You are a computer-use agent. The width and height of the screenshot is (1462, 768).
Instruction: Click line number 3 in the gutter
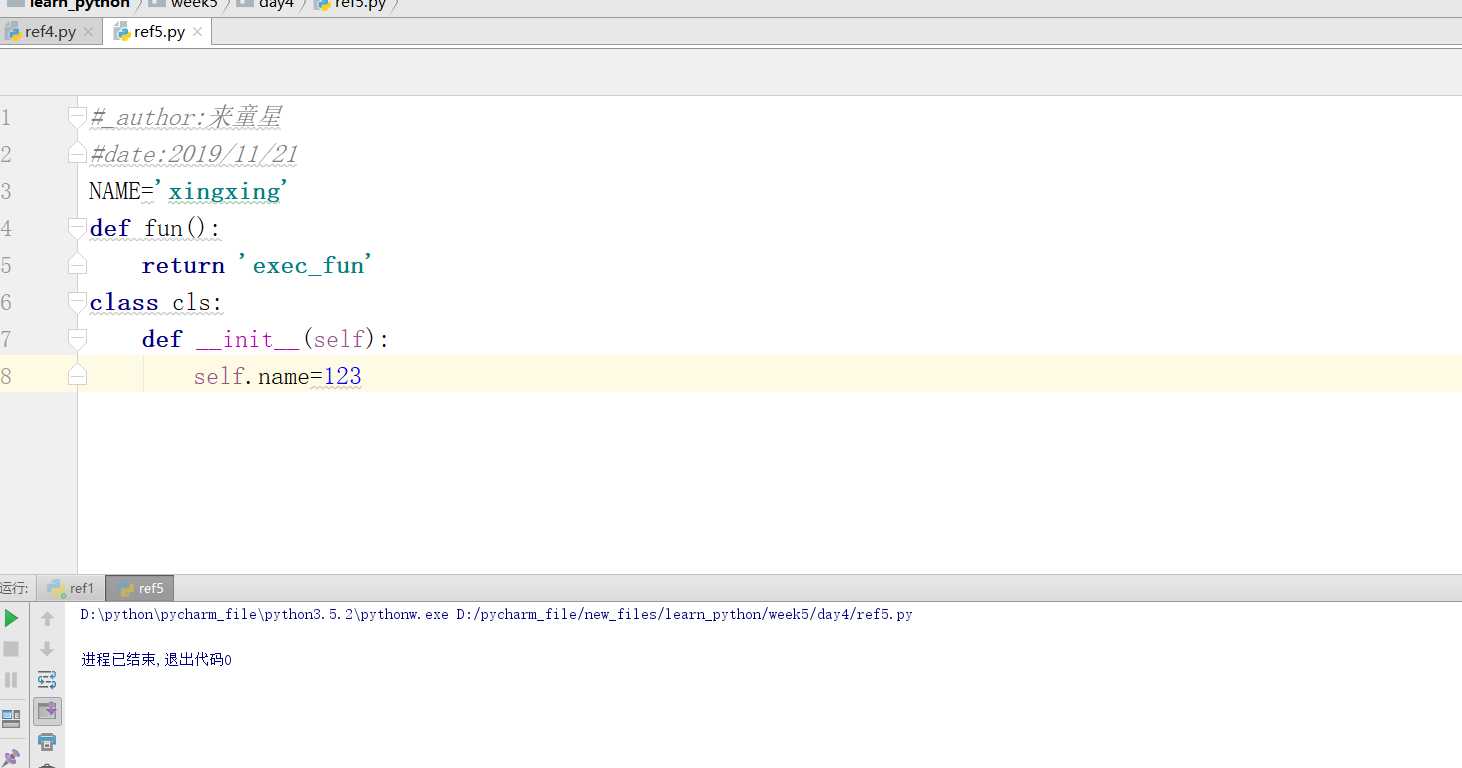[x=6, y=191]
